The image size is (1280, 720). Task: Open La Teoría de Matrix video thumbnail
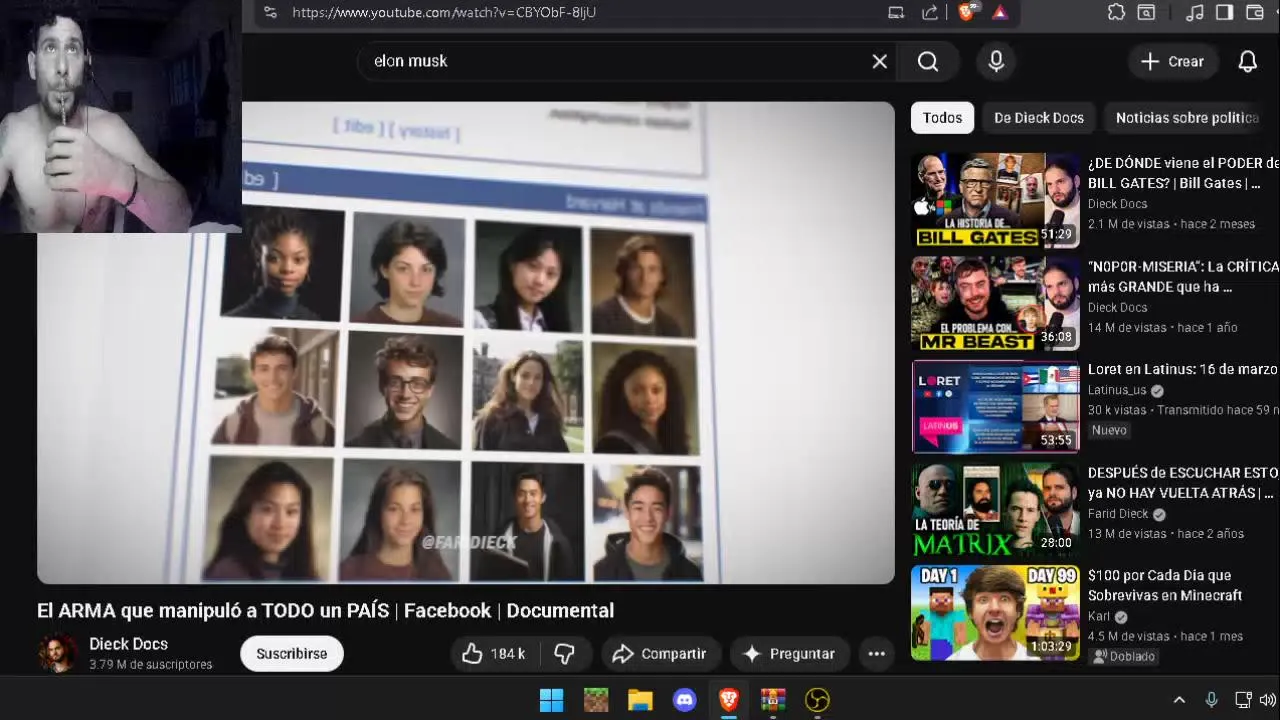point(995,509)
